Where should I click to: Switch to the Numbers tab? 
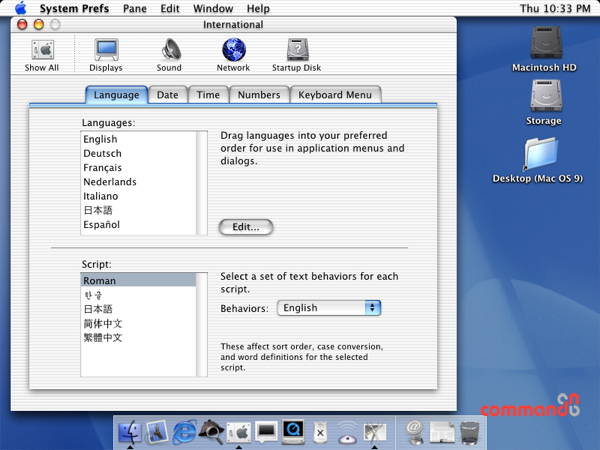(x=259, y=95)
